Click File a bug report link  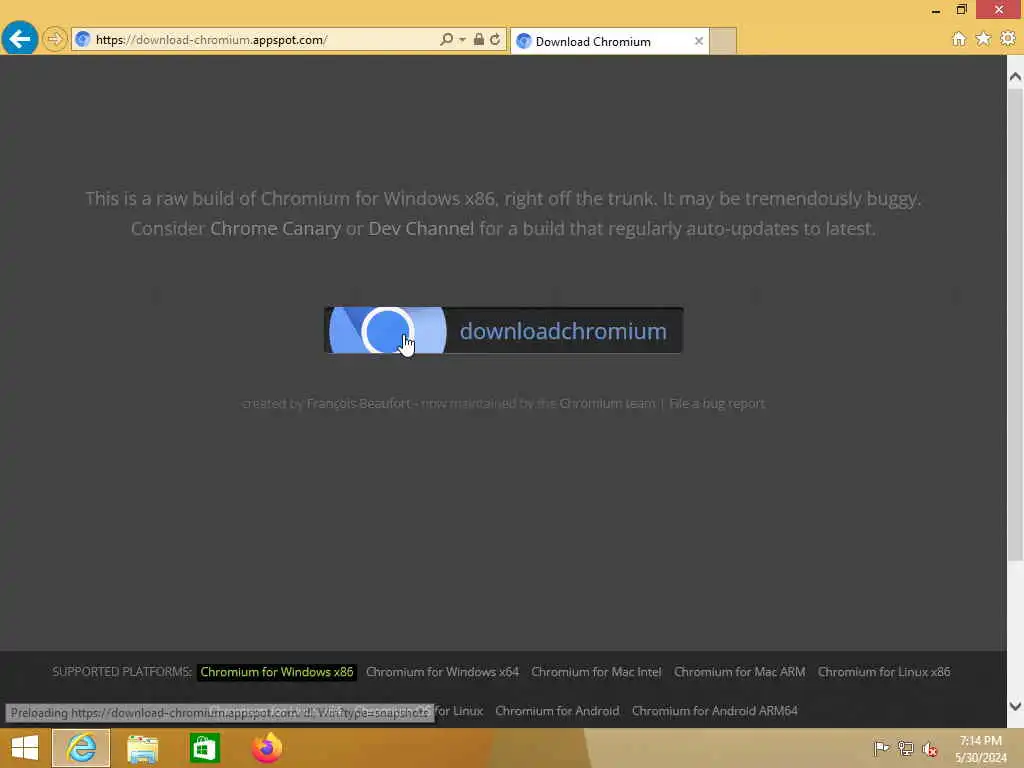717,404
